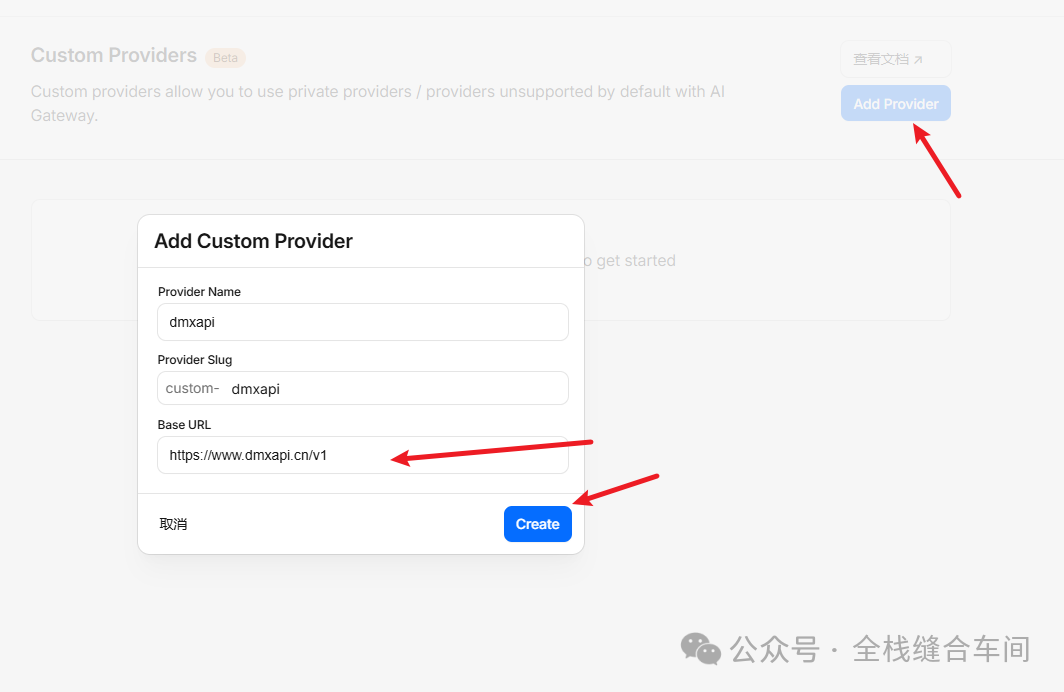Click the "get started" empty-state text
The image size is (1064, 692).
point(635,261)
